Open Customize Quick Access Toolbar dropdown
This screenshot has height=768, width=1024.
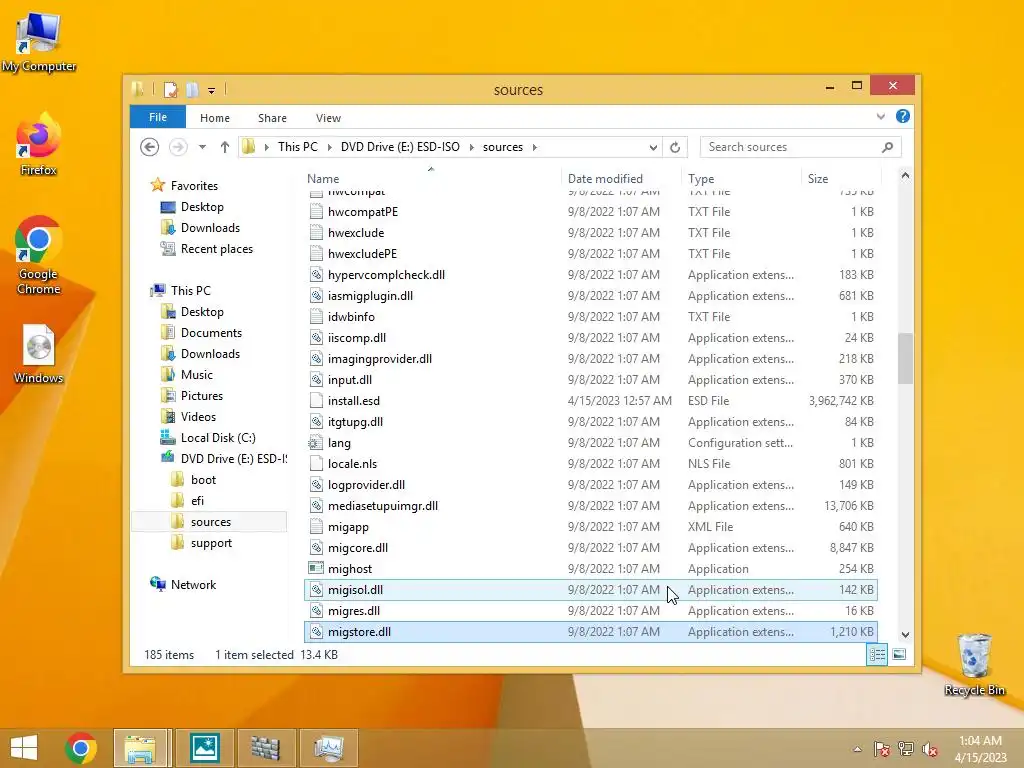pyautogui.click(x=211, y=90)
